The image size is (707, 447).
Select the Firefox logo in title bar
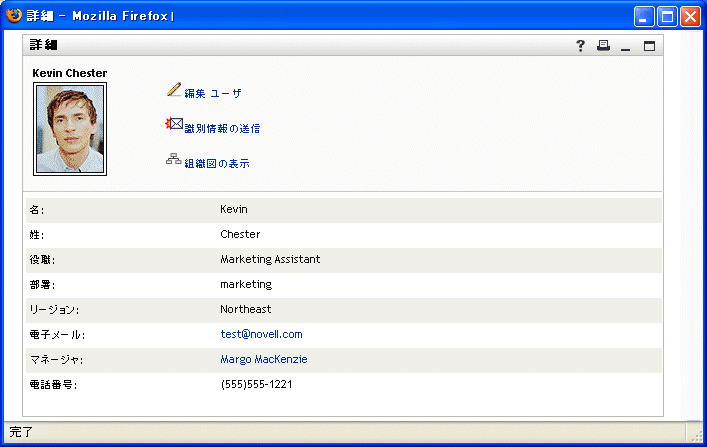[14, 15]
